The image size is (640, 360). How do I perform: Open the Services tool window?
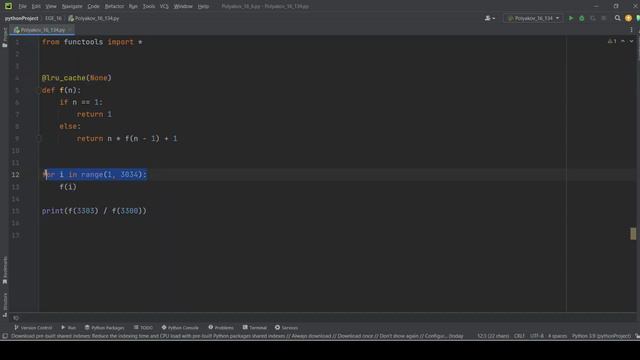[x=287, y=328]
